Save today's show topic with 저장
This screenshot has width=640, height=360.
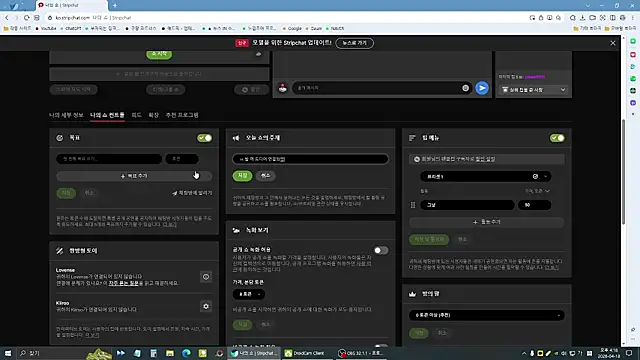[242, 176]
